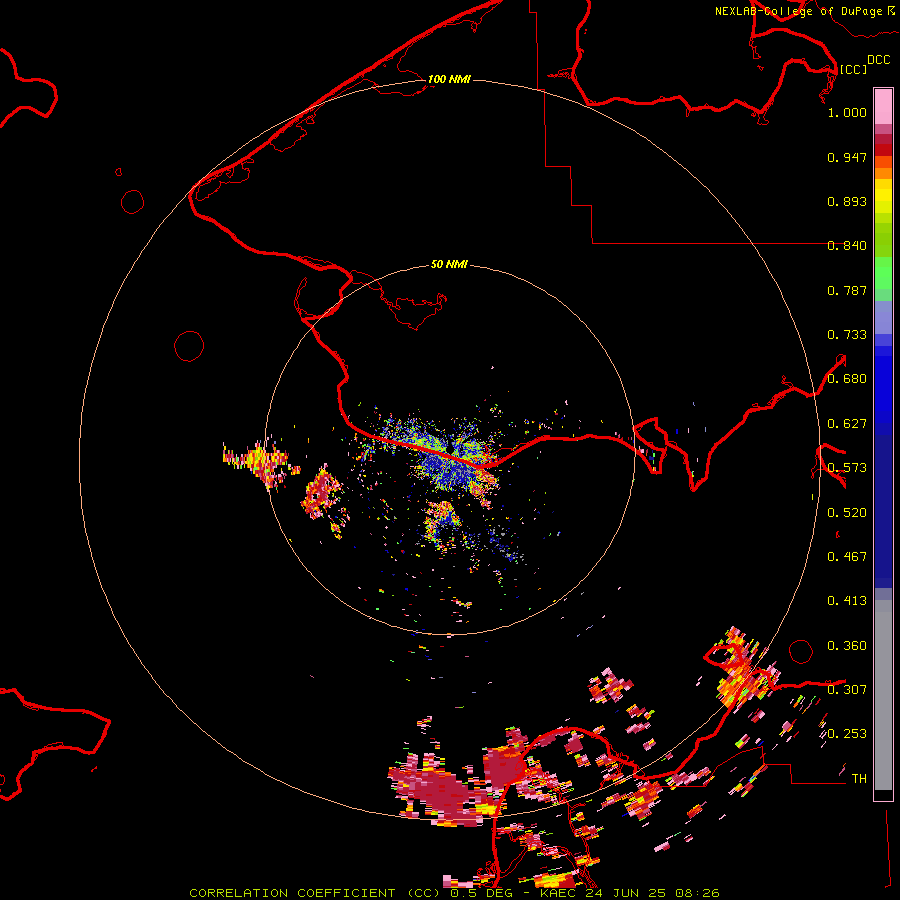The image size is (900, 900).
Task: Pick the light pink swatch on the color bar
Action: [883, 106]
